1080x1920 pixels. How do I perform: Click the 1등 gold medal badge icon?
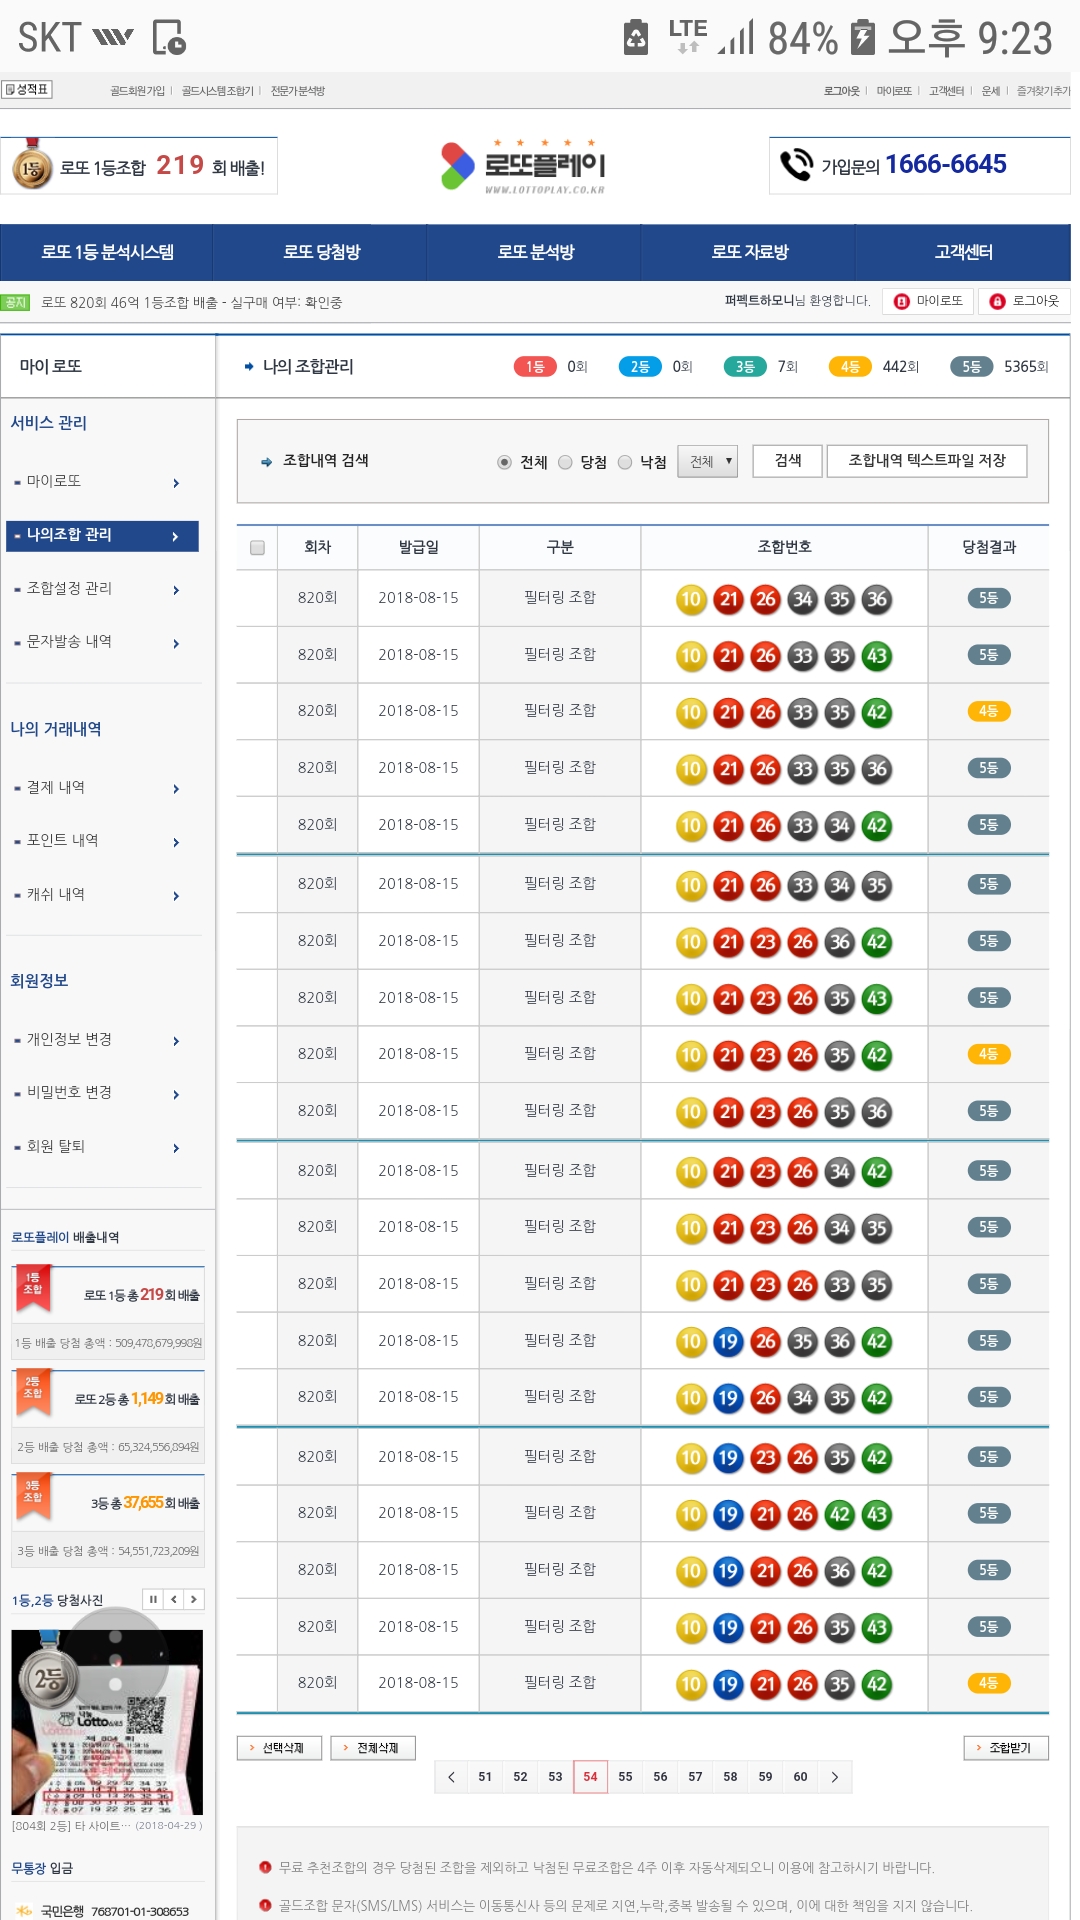[32, 167]
